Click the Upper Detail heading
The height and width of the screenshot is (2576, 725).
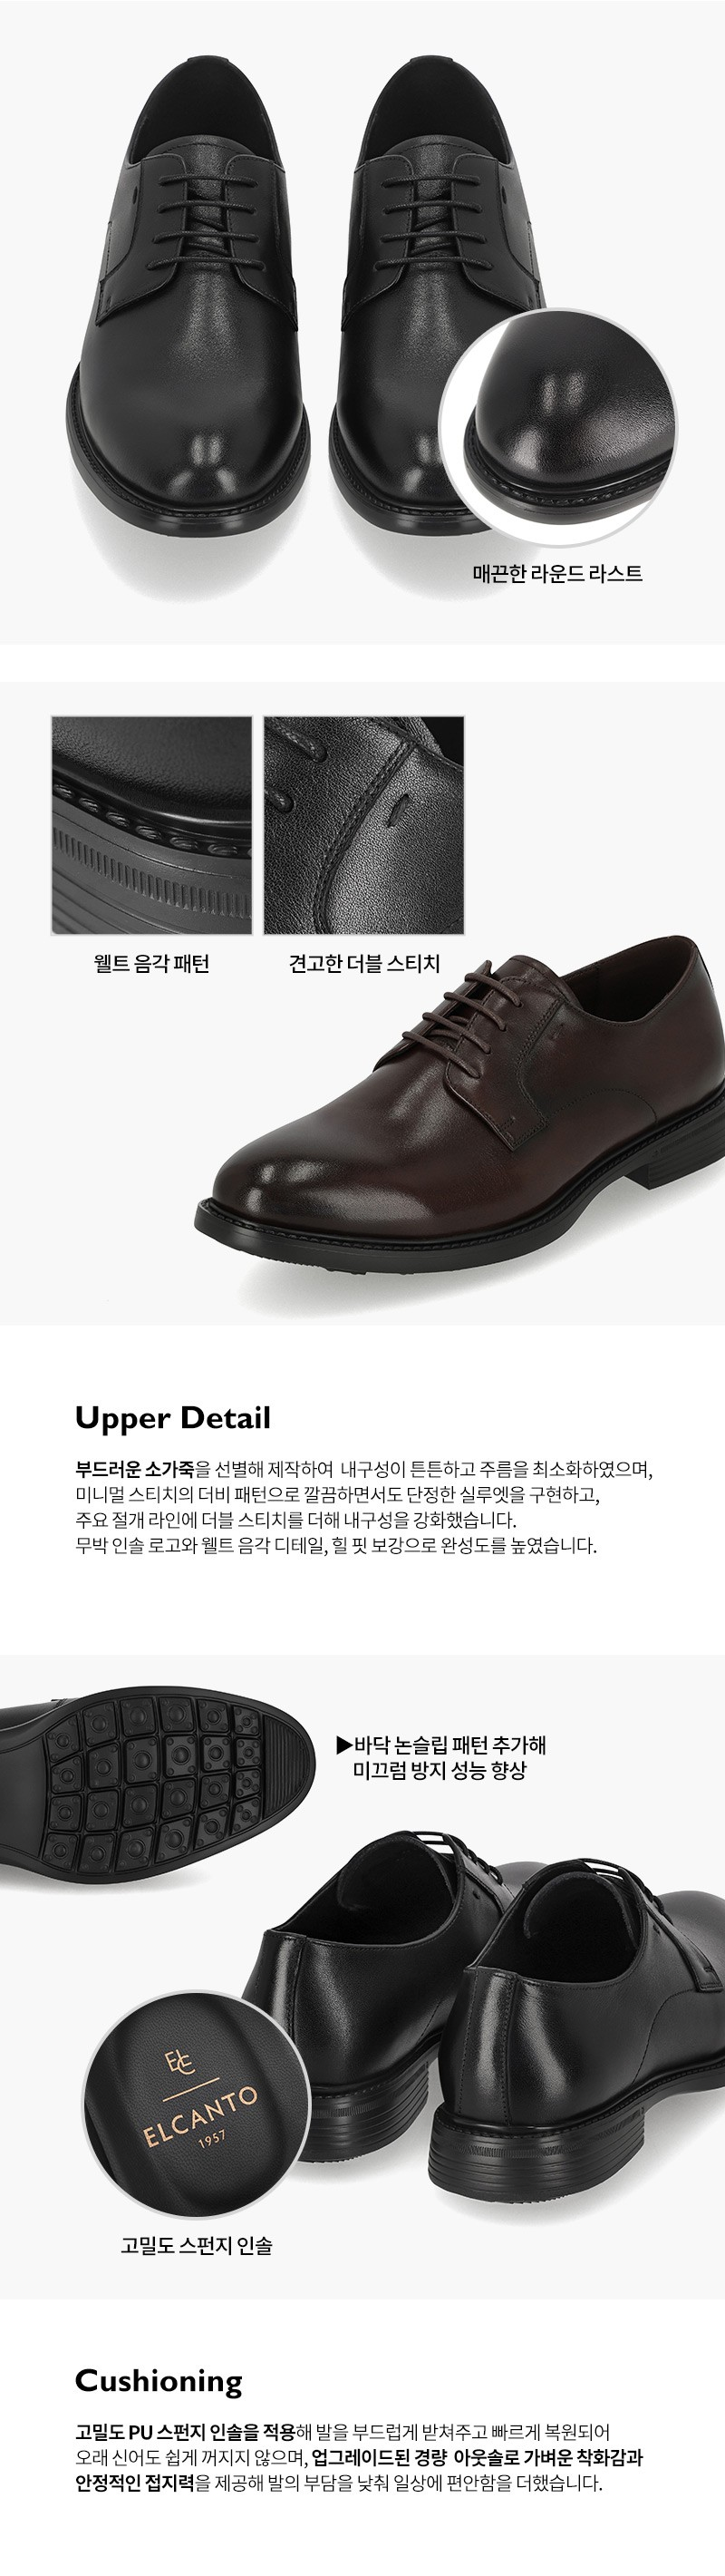point(173,1417)
